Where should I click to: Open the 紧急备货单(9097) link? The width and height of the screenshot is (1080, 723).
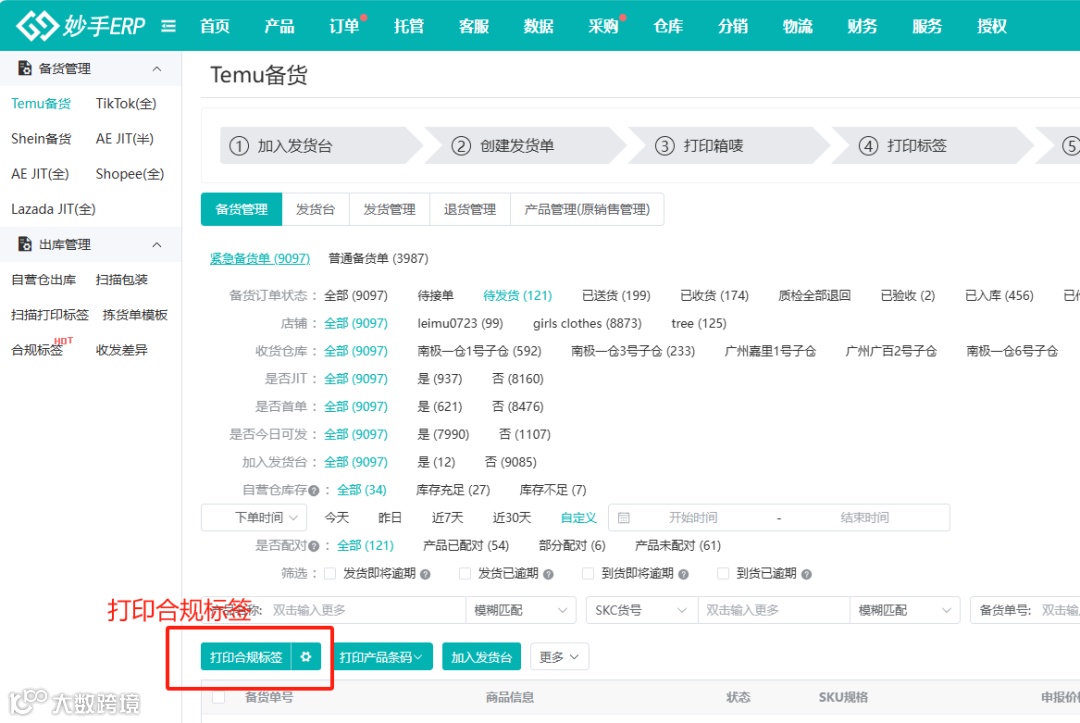pyautogui.click(x=259, y=258)
